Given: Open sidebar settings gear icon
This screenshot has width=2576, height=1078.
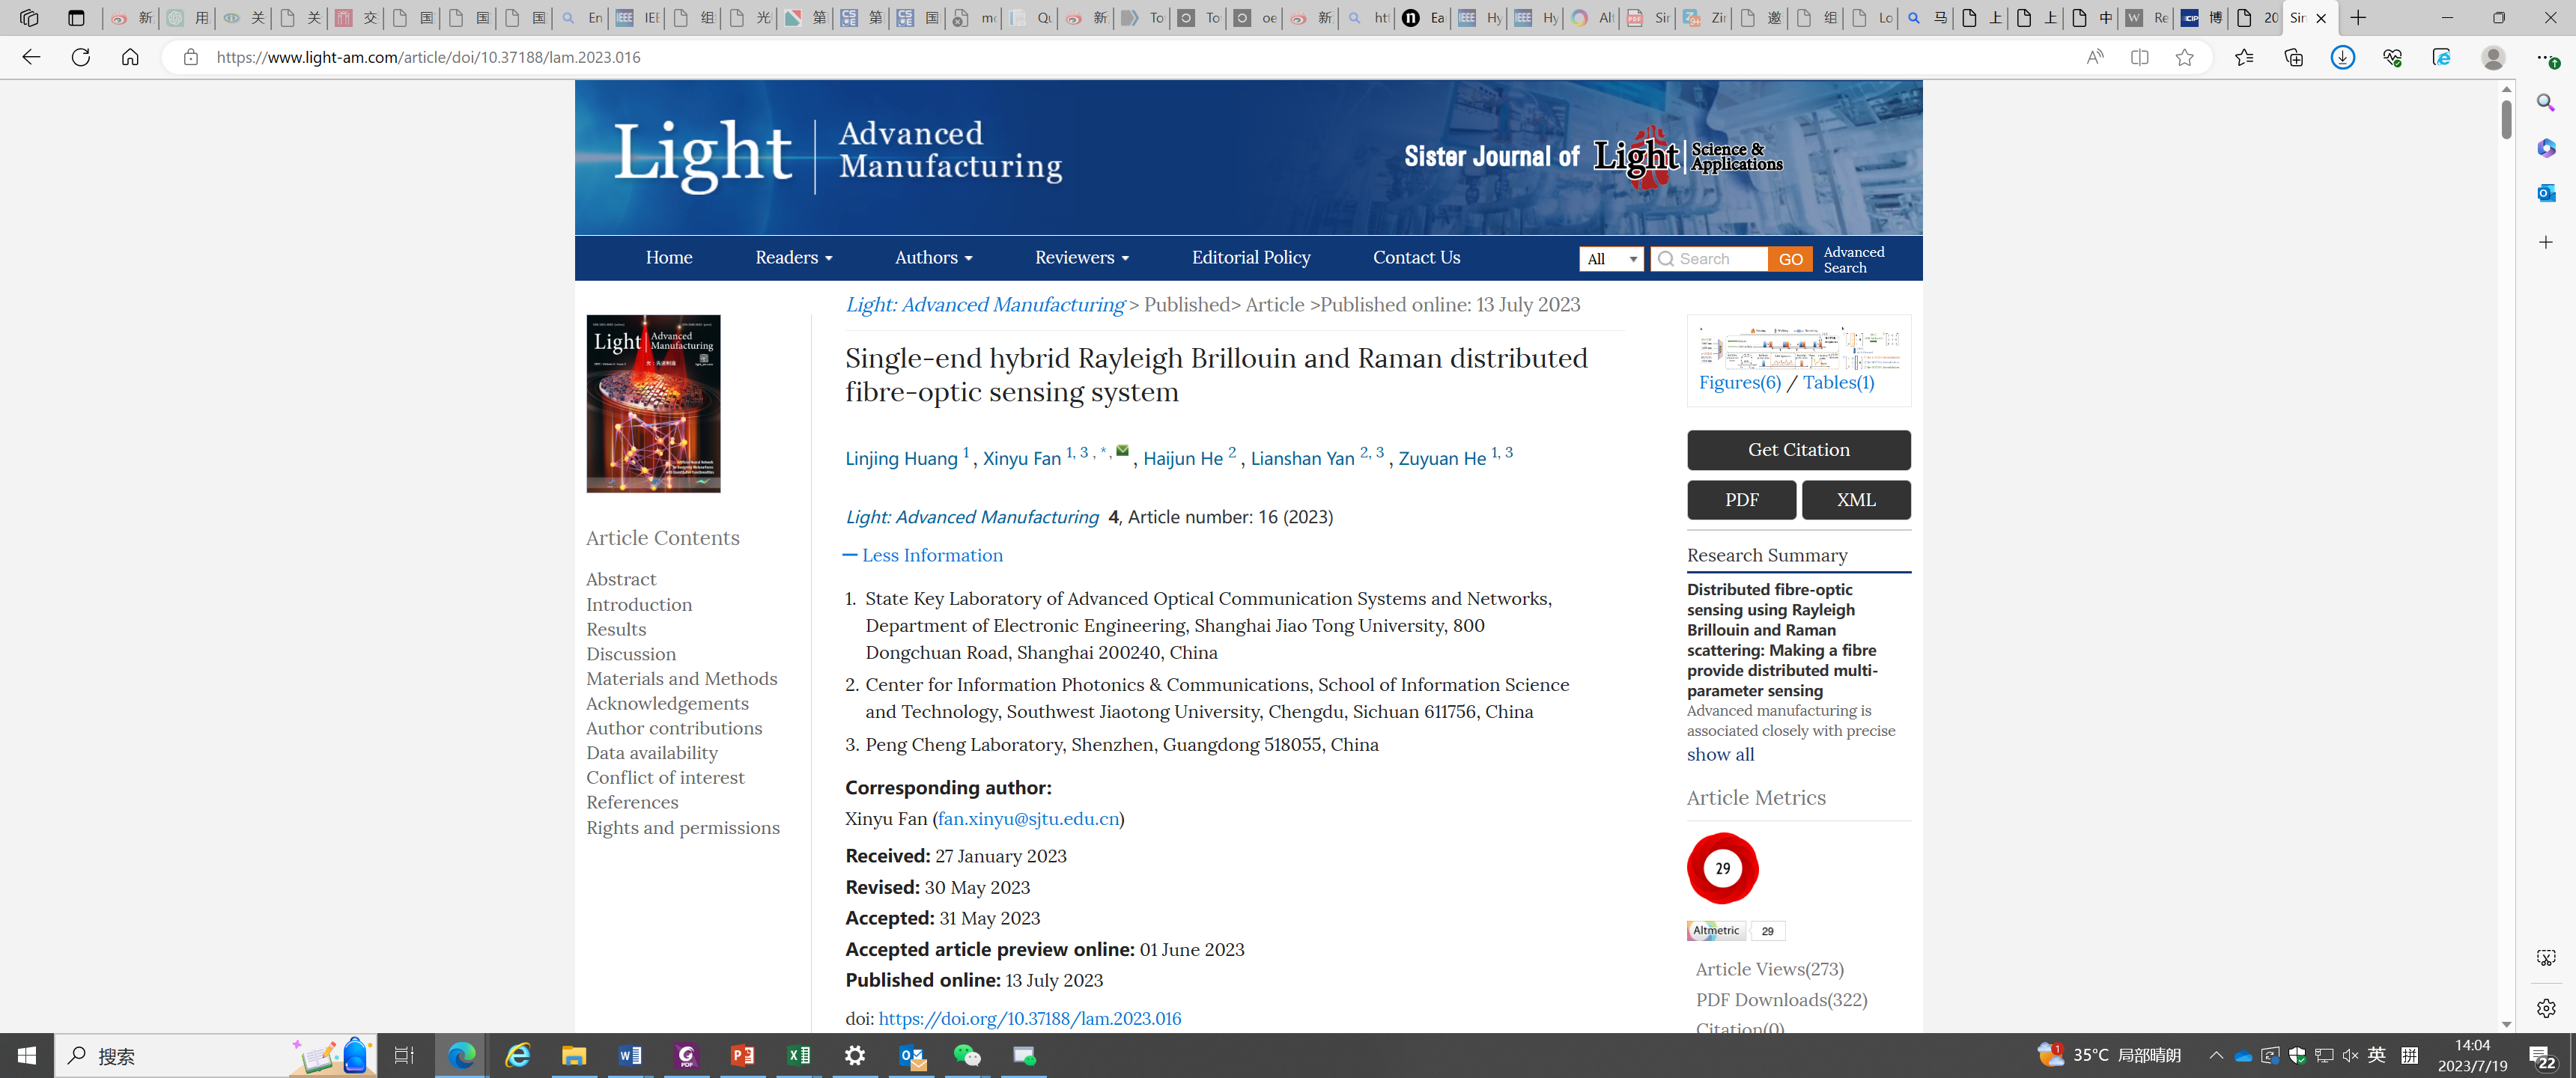Looking at the screenshot, I should coord(2546,1007).
